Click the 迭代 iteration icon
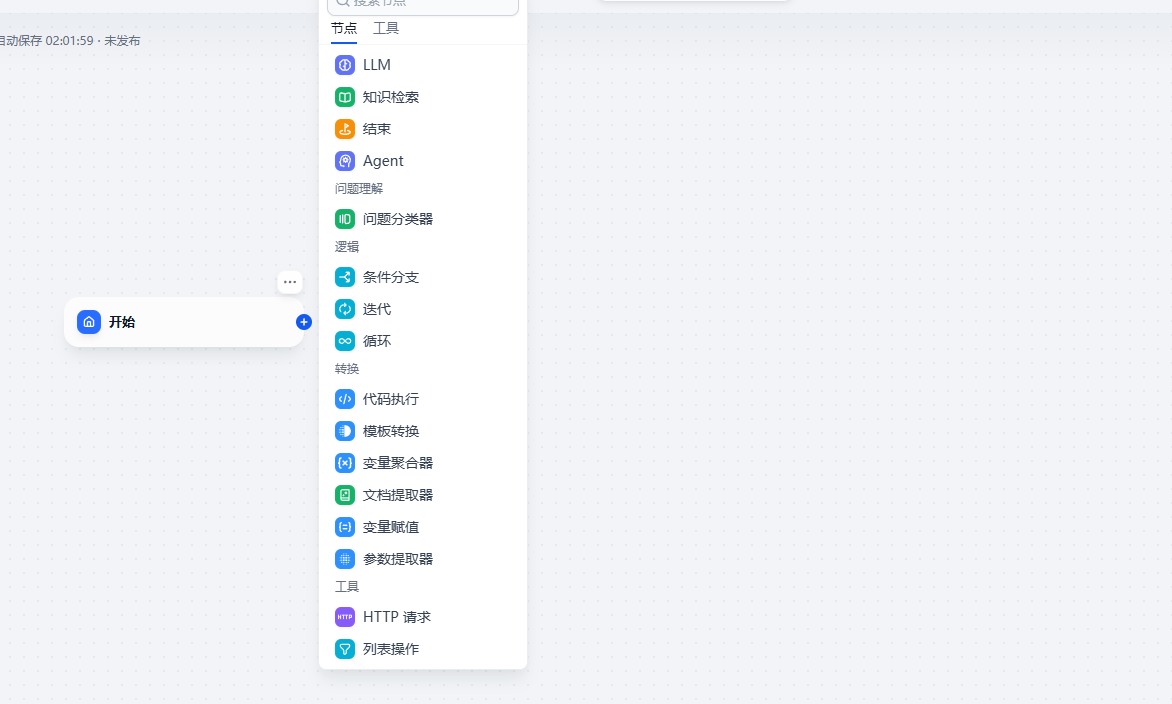 click(345, 309)
